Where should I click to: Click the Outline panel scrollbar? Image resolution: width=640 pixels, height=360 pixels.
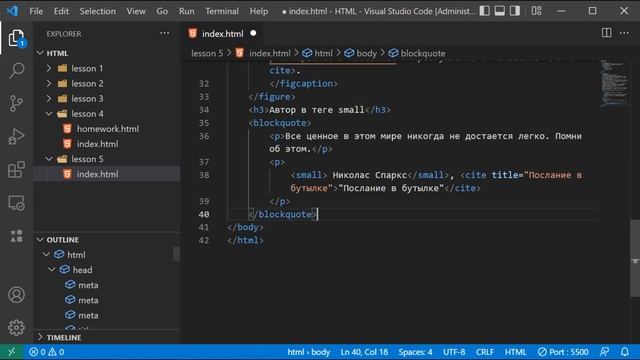coord(176,254)
